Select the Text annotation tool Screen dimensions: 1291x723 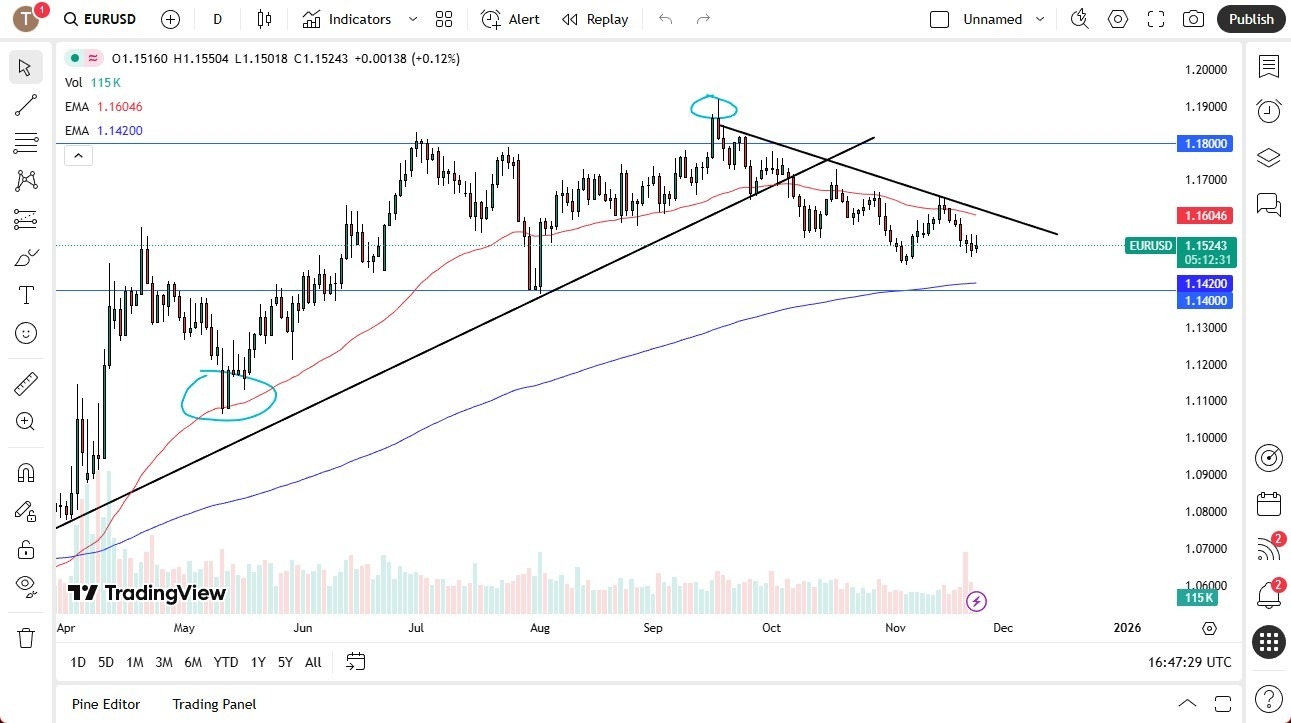pyautogui.click(x=26, y=294)
